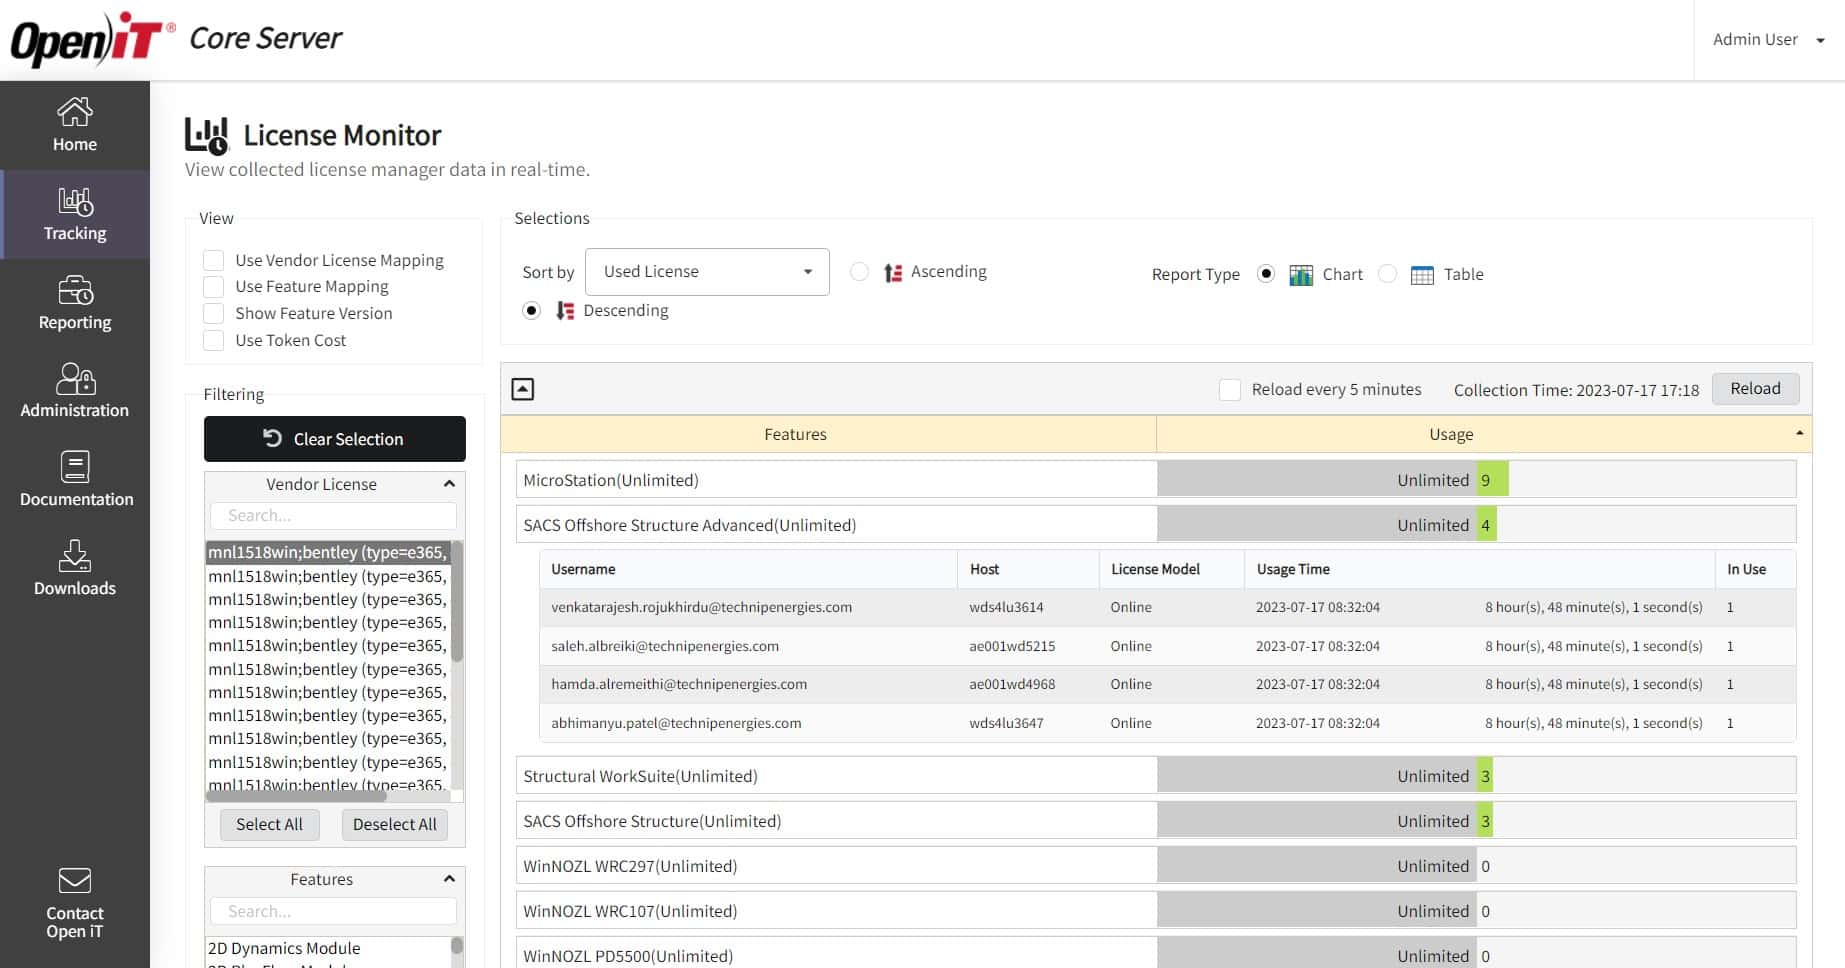This screenshot has height=968, width=1845.
Task: Click venkatarajesh.rojukhirdu@technipenergies.com username
Action: (701, 607)
